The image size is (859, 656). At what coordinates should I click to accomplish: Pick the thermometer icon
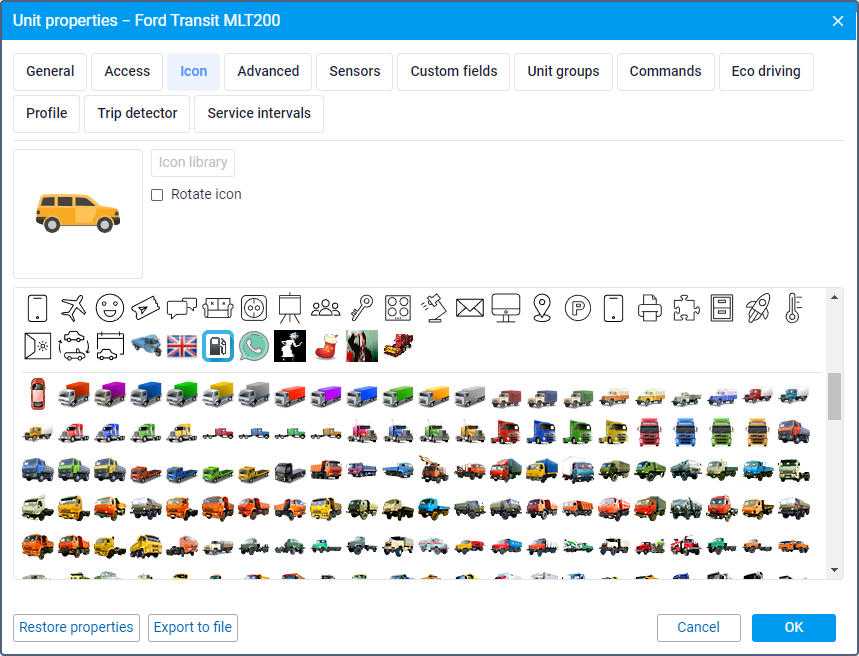coord(794,307)
